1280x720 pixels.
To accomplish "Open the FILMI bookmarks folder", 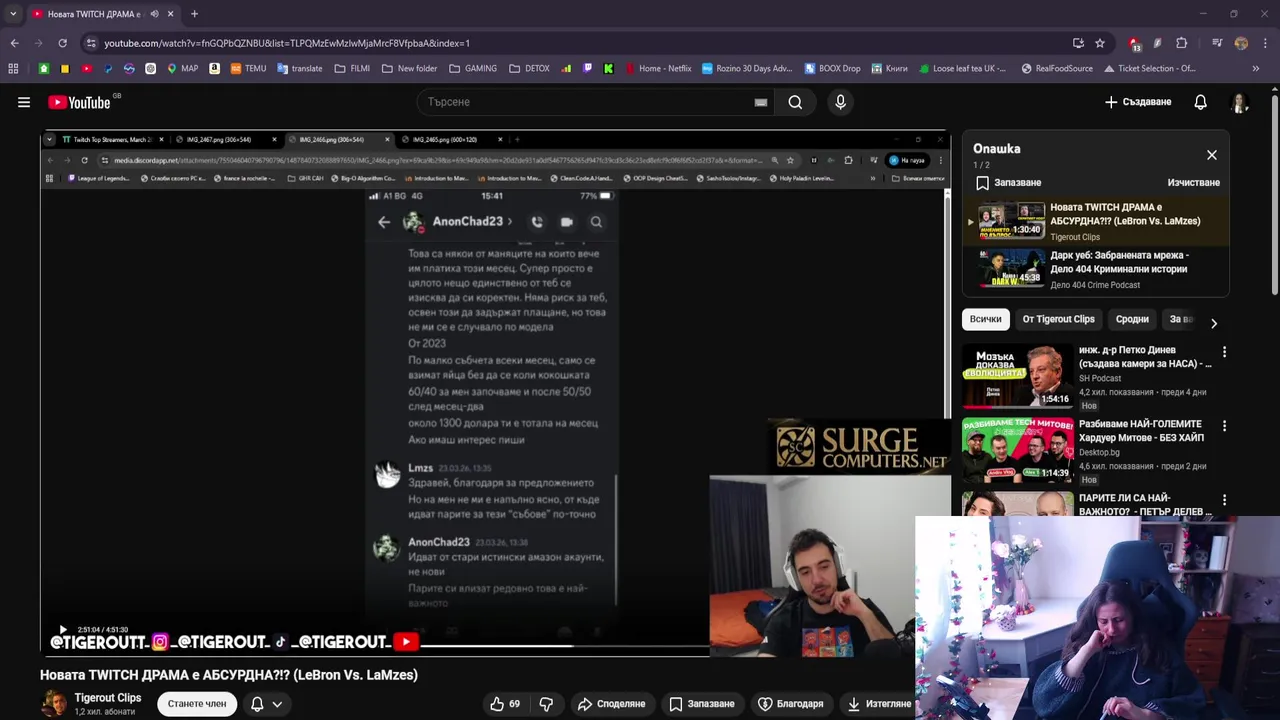I will 352,69.
